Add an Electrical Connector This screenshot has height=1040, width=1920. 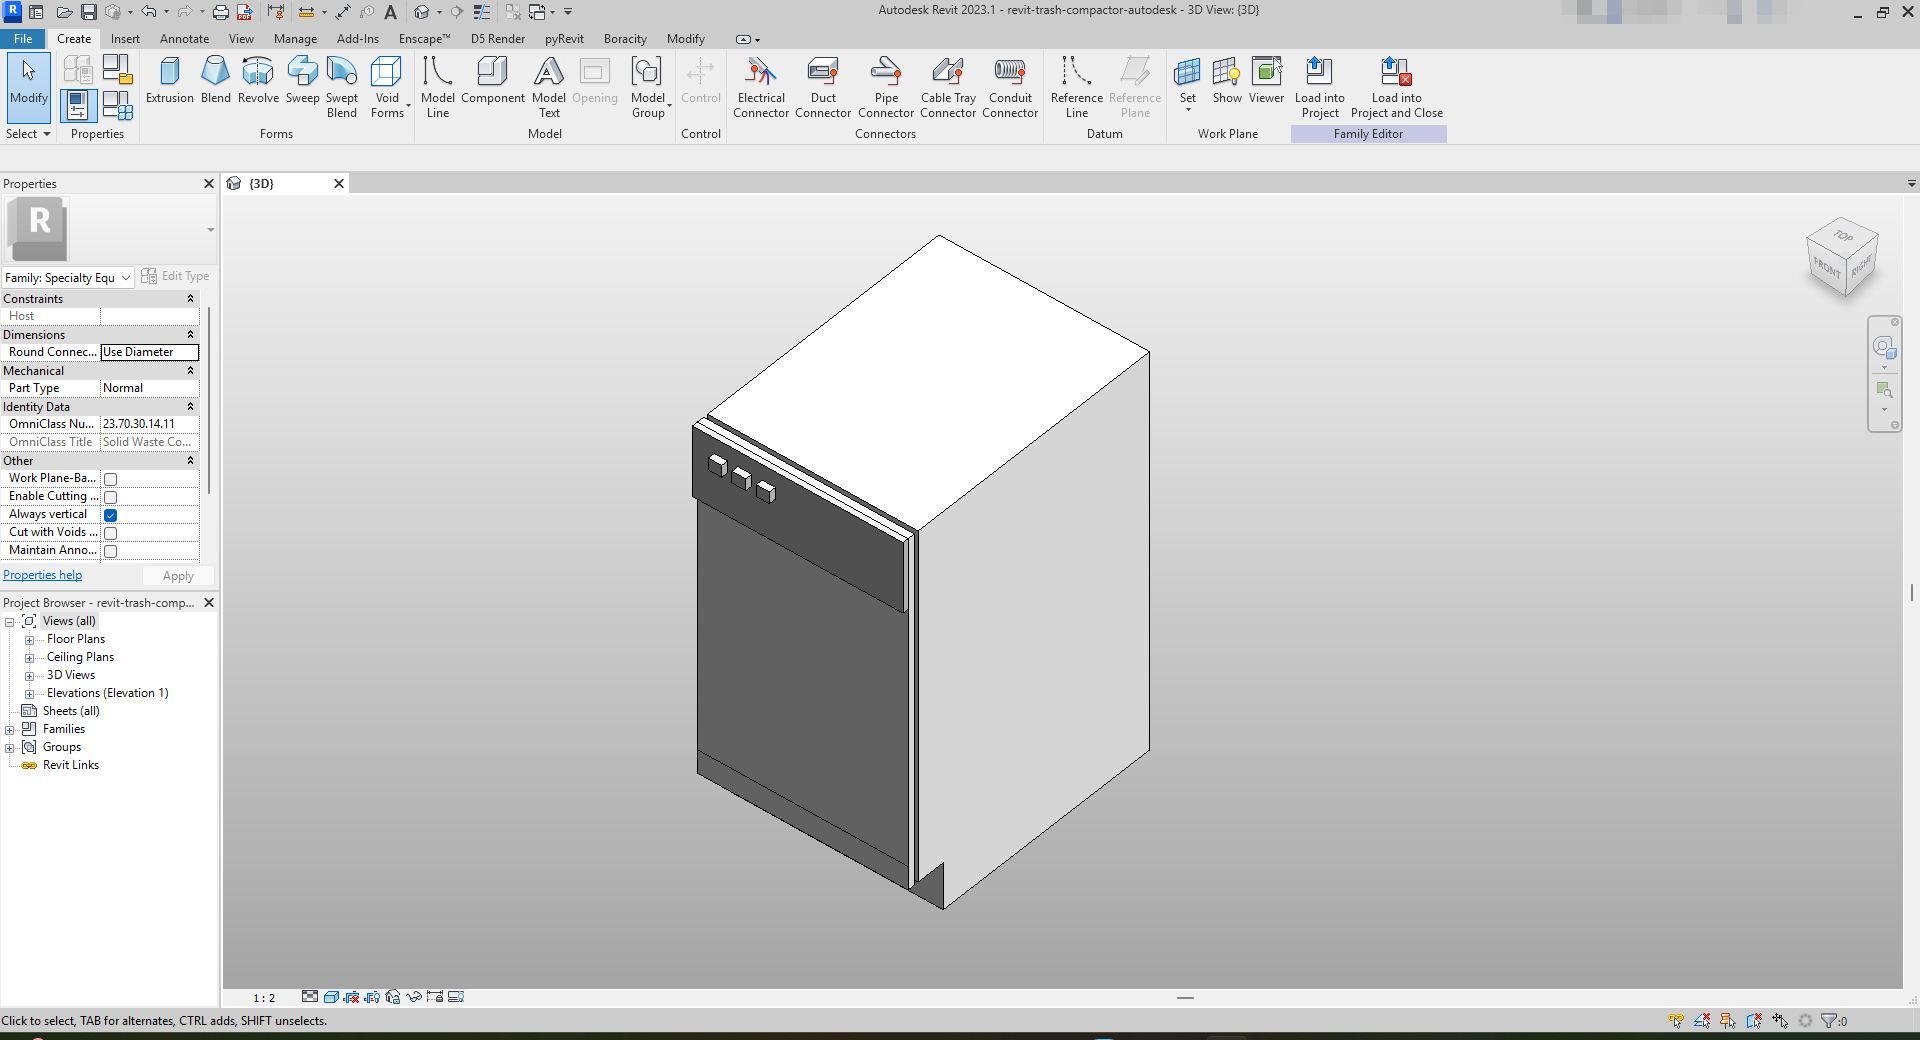pyautogui.click(x=761, y=87)
